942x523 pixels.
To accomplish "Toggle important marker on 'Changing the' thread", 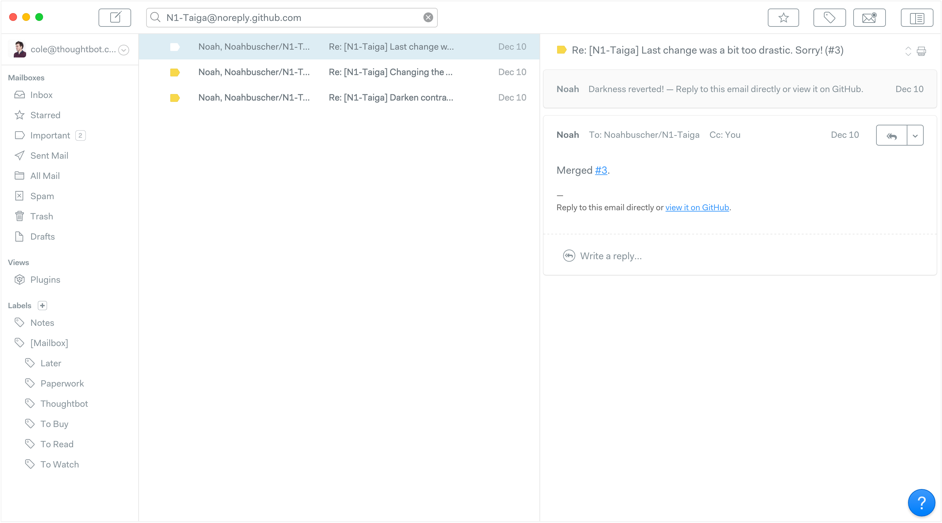I will click(175, 72).
